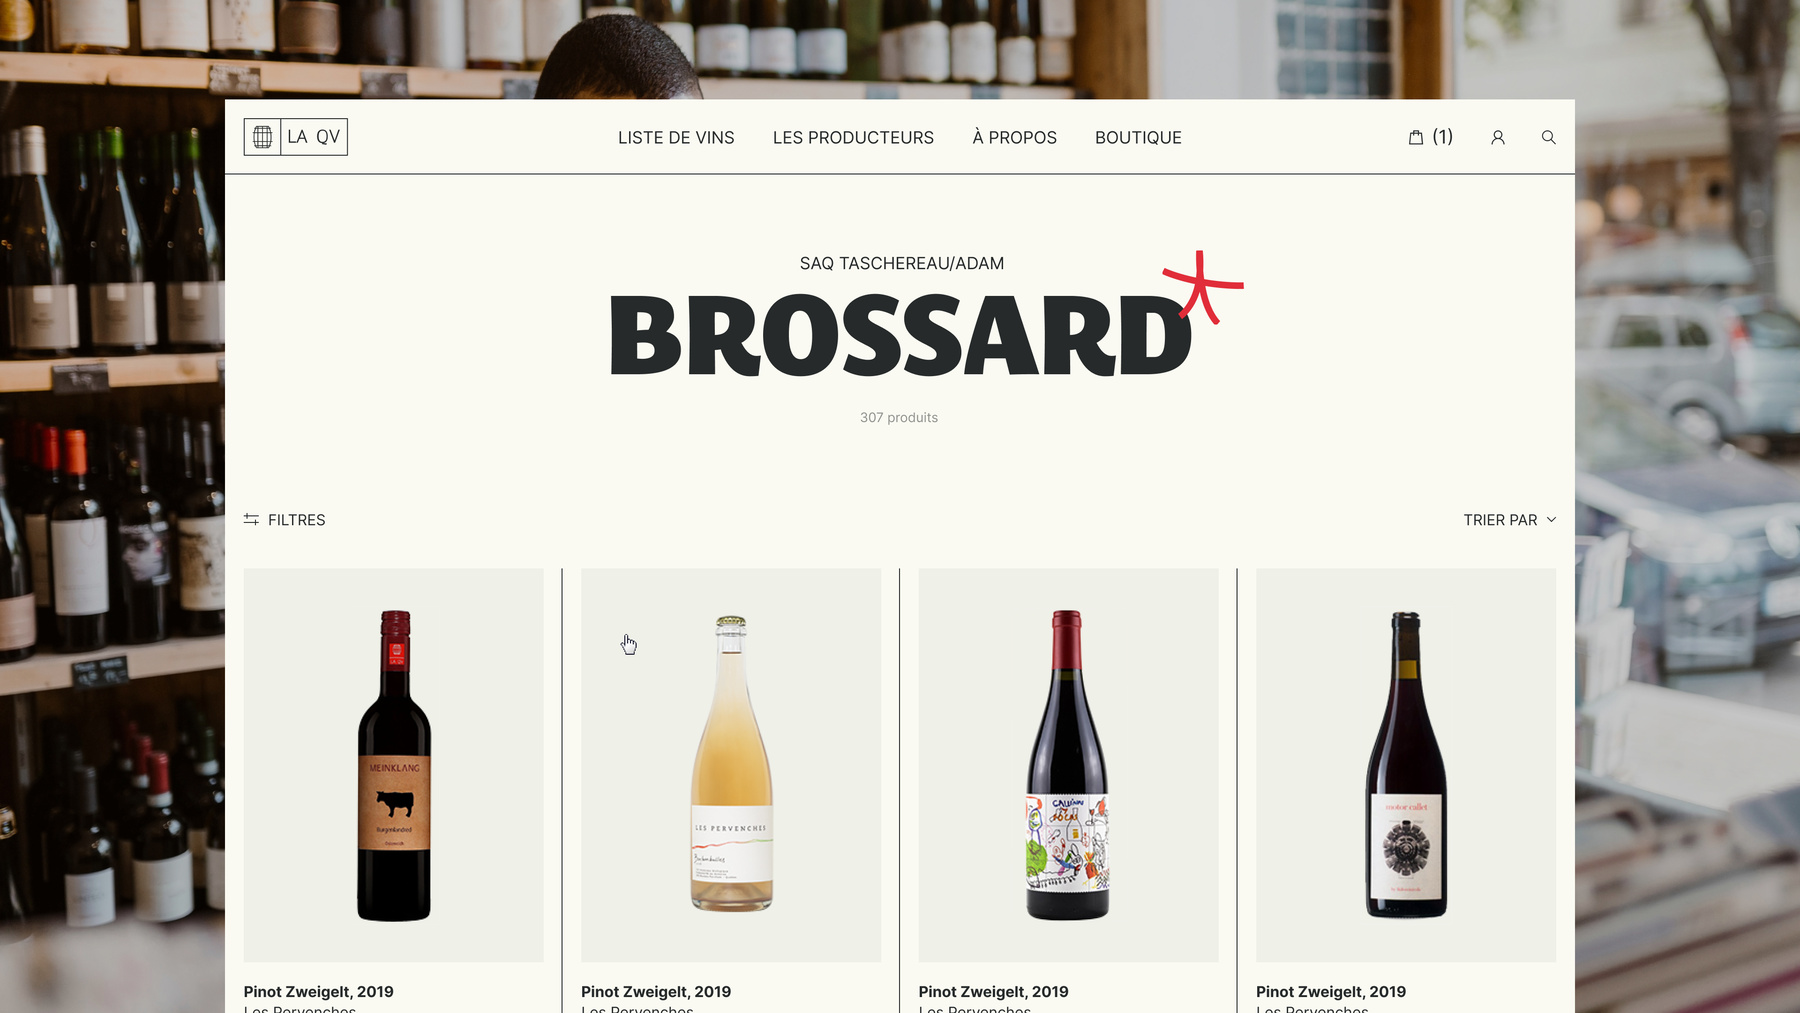Click the search magnifier icon
The height and width of the screenshot is (1013, 1800).
tap(1548, 137)
